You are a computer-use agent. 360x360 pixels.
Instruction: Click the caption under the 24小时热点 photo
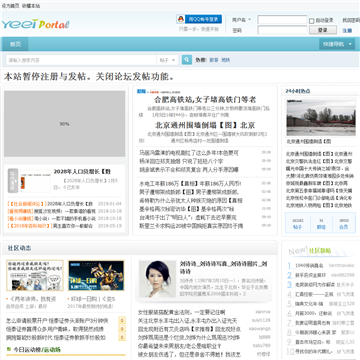pos(309,141)
